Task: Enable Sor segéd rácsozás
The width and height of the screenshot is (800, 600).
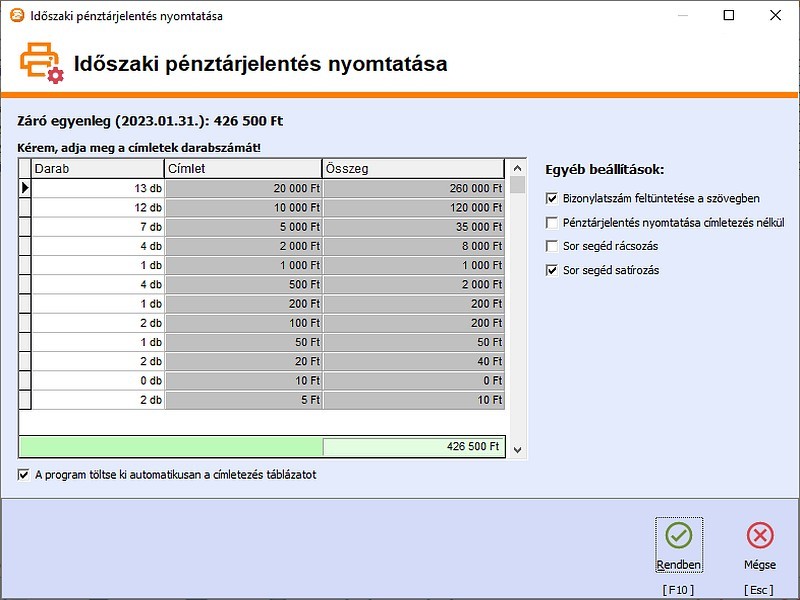Action: coord(550,246)
